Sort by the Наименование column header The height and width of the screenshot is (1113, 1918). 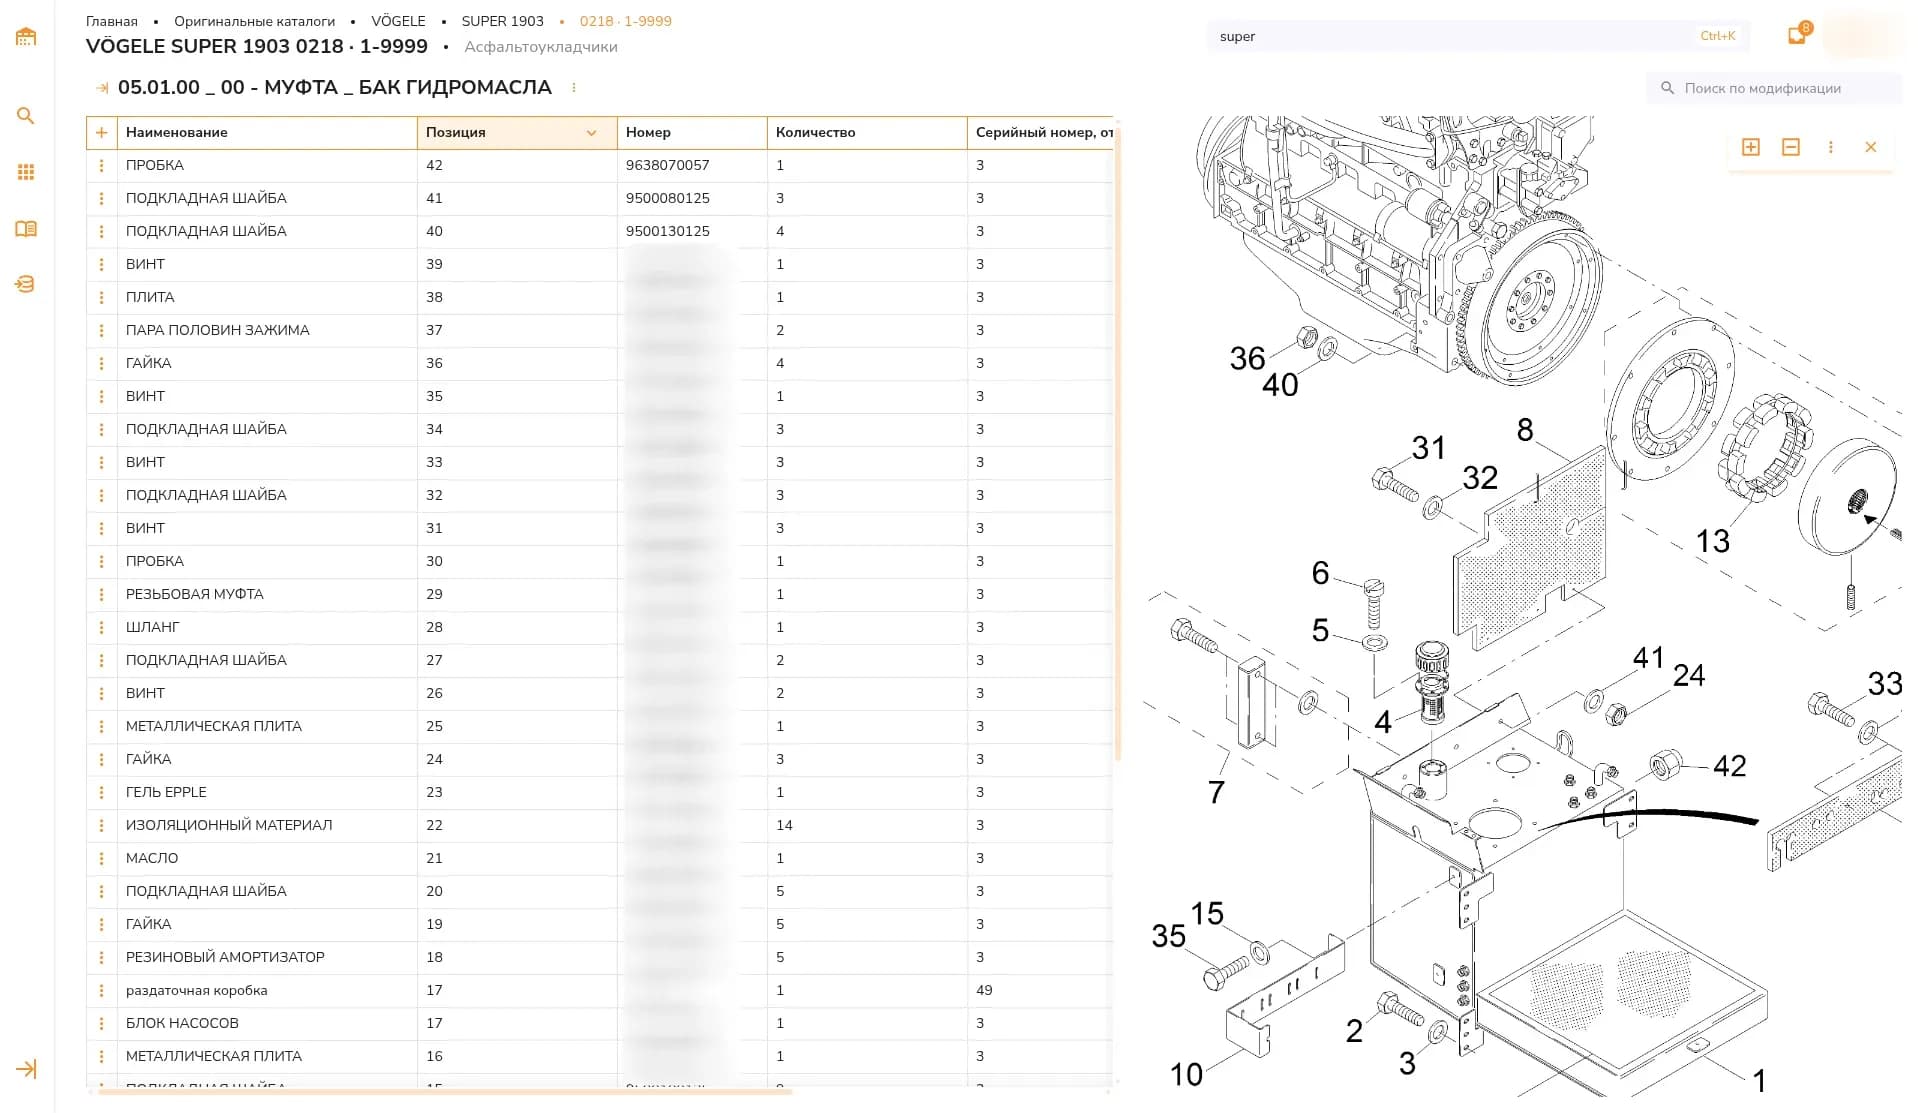[x=267, y=132]
